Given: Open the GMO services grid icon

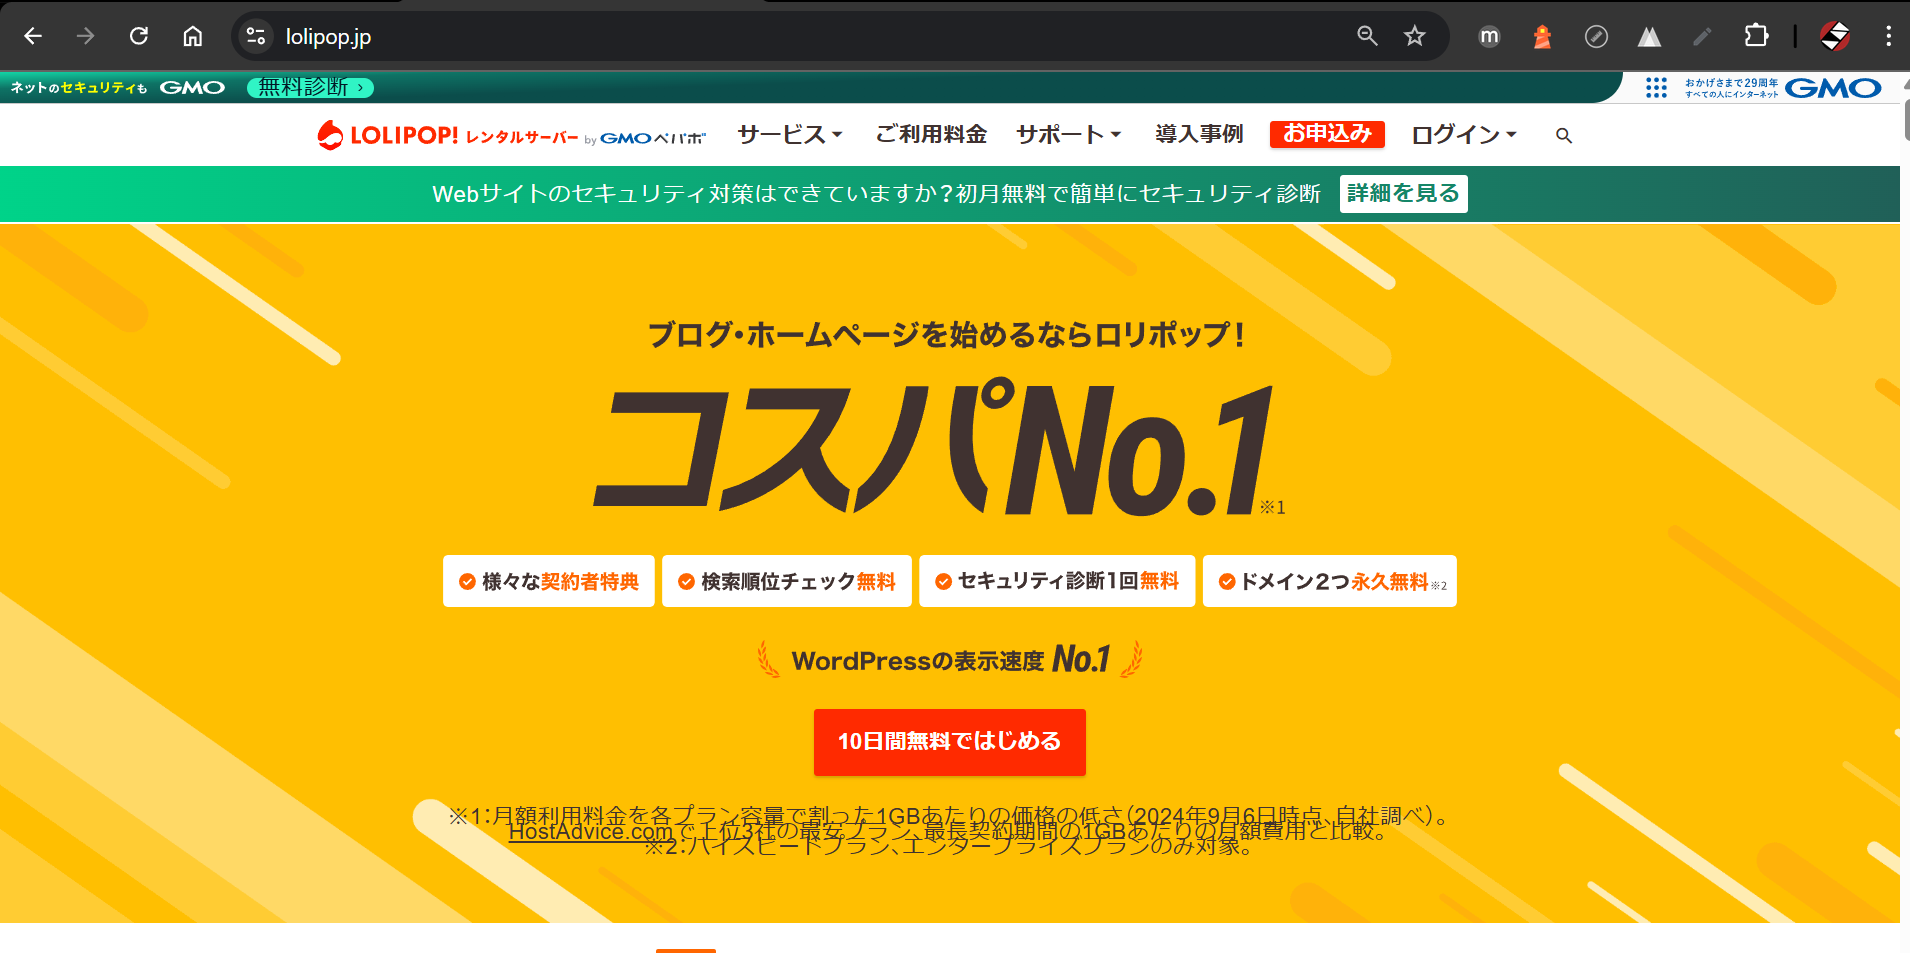Looking at the screenshot, I should (1656, 88).
